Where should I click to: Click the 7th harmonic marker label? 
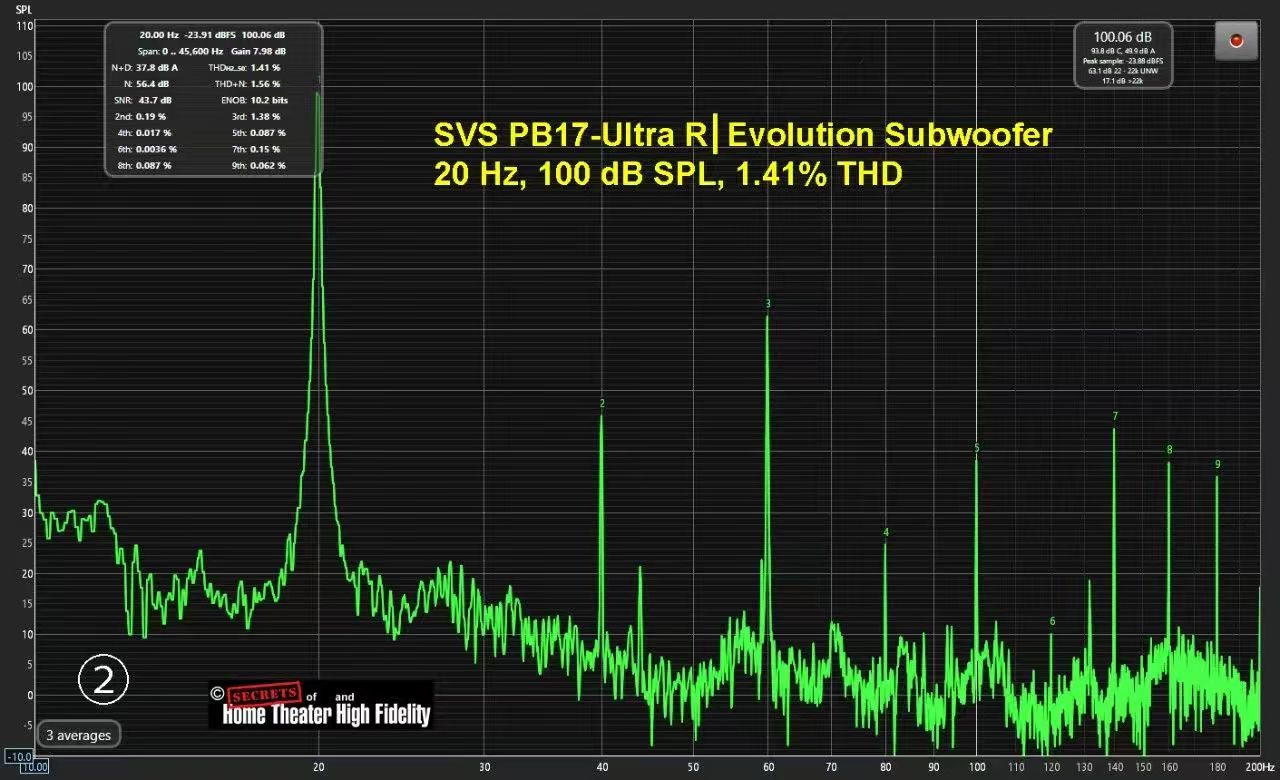(1115, 417)
